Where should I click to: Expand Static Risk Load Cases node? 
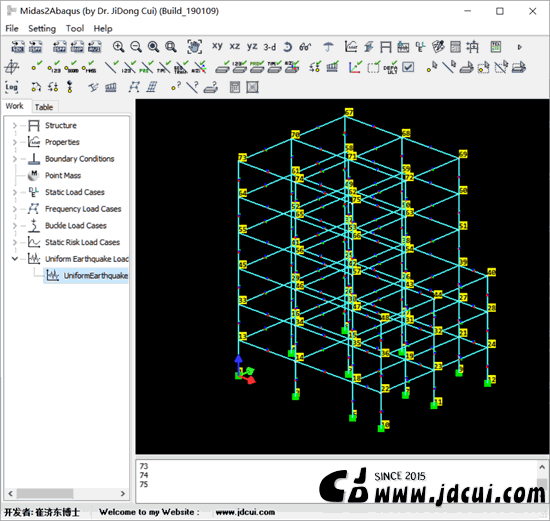[x=14, y=242]
